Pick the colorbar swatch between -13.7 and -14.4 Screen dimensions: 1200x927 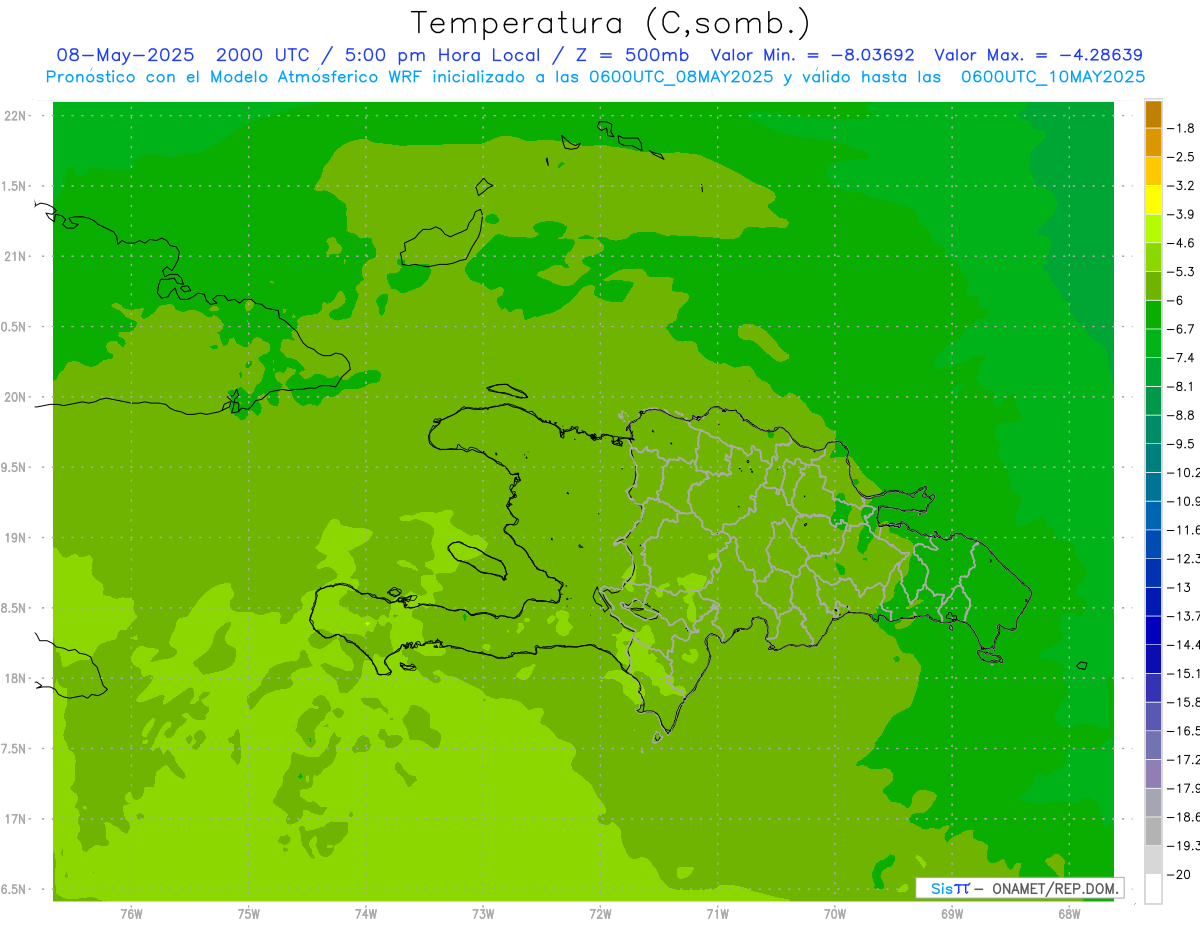click(1153, 631)
